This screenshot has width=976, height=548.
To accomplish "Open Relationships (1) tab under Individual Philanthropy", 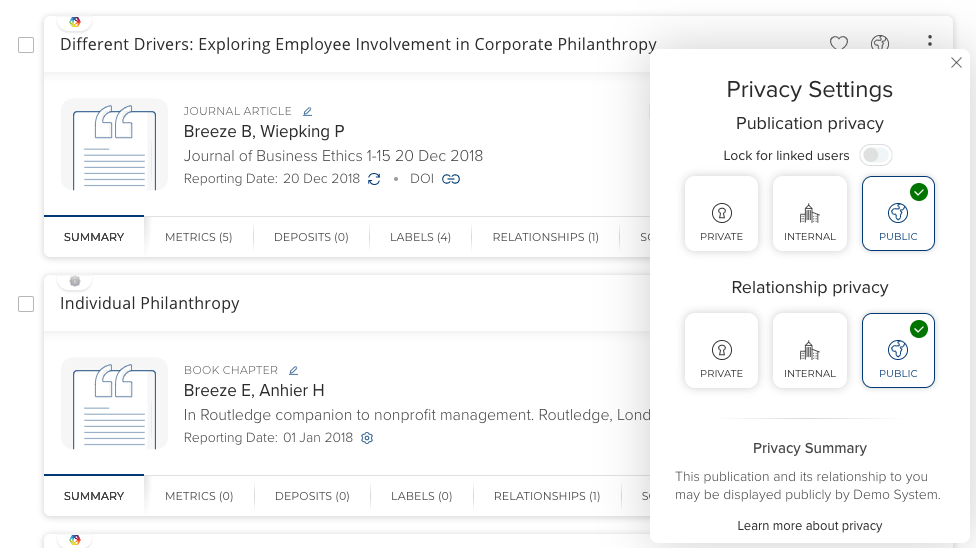I will click(546, 496).
